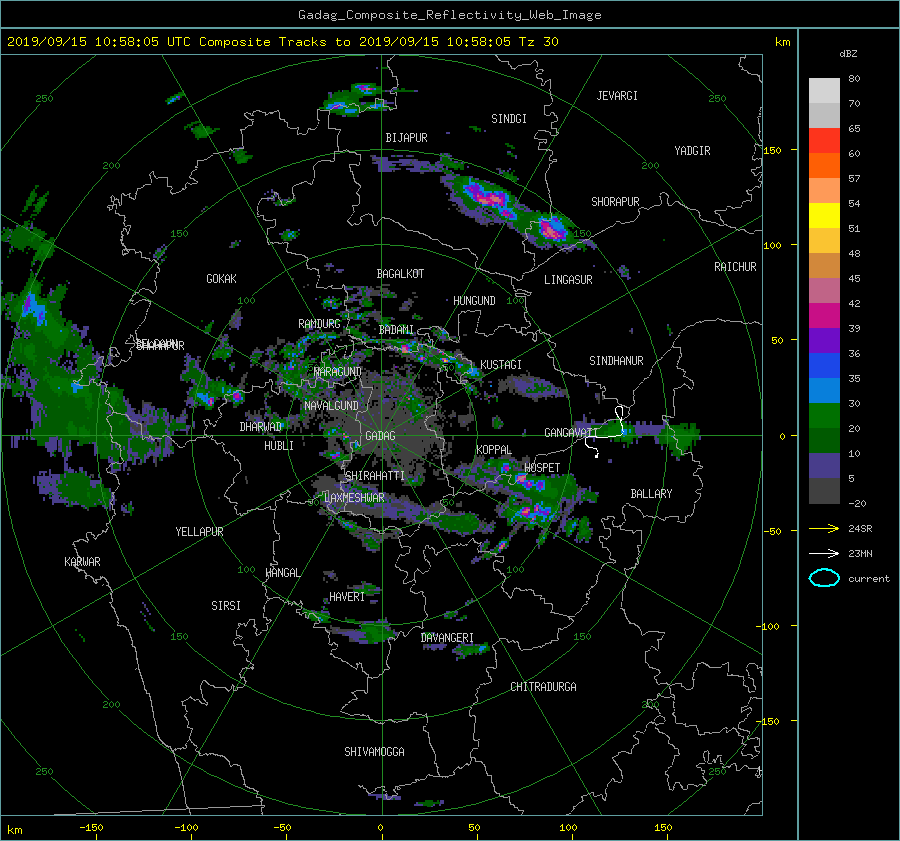Click the HAVERI label
This screenshot has width=900, height=841.
point(347,597)
